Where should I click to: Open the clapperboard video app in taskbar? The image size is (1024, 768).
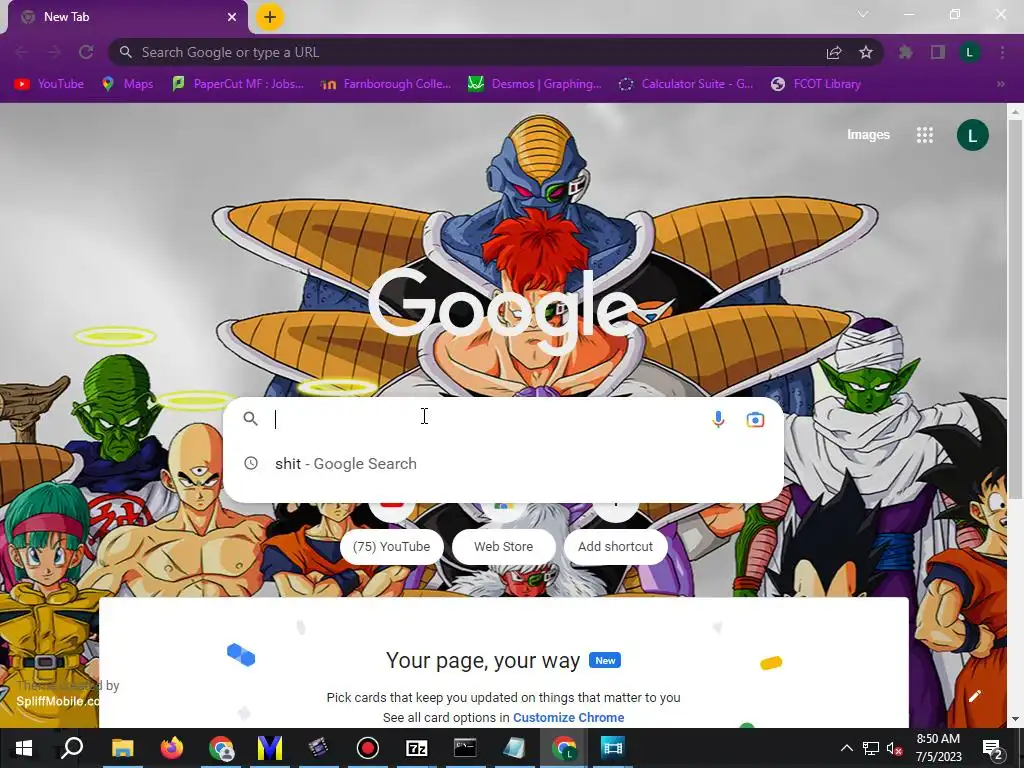coord(318,748)
